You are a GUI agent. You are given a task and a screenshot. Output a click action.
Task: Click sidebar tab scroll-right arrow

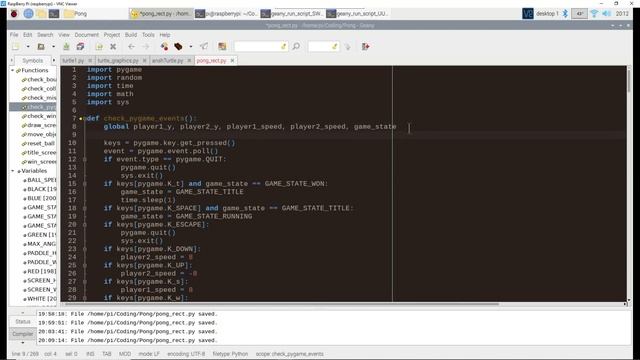[x=53, y=60]
